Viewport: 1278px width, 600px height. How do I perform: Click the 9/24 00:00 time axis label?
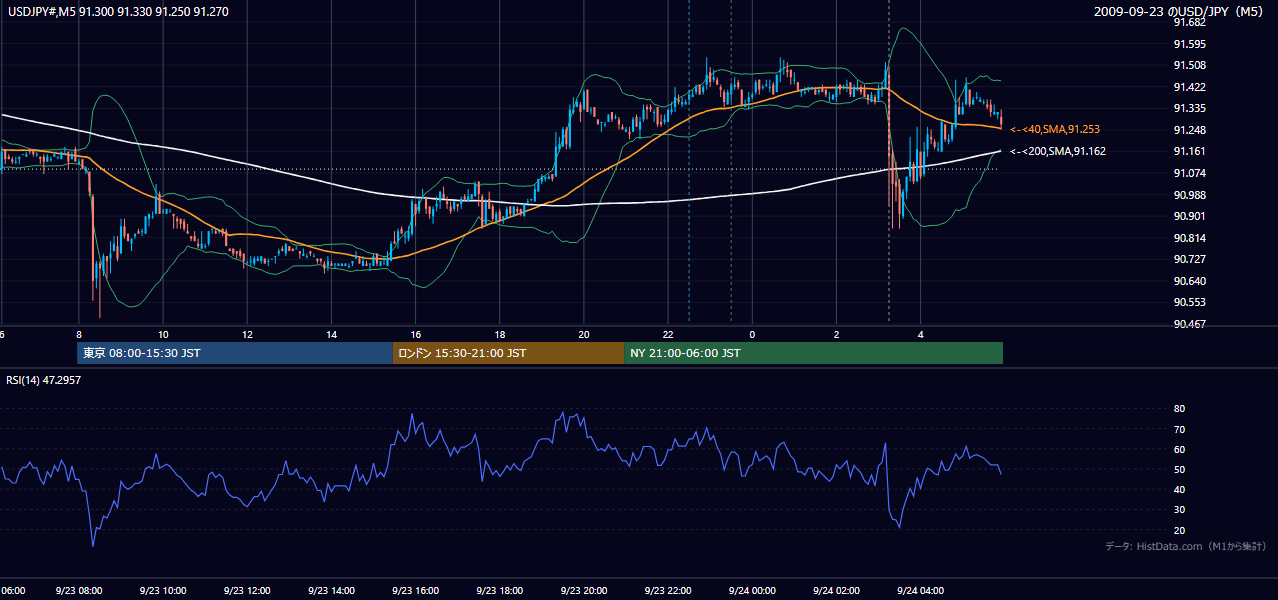pyautogui.click(x=752, y=591)
